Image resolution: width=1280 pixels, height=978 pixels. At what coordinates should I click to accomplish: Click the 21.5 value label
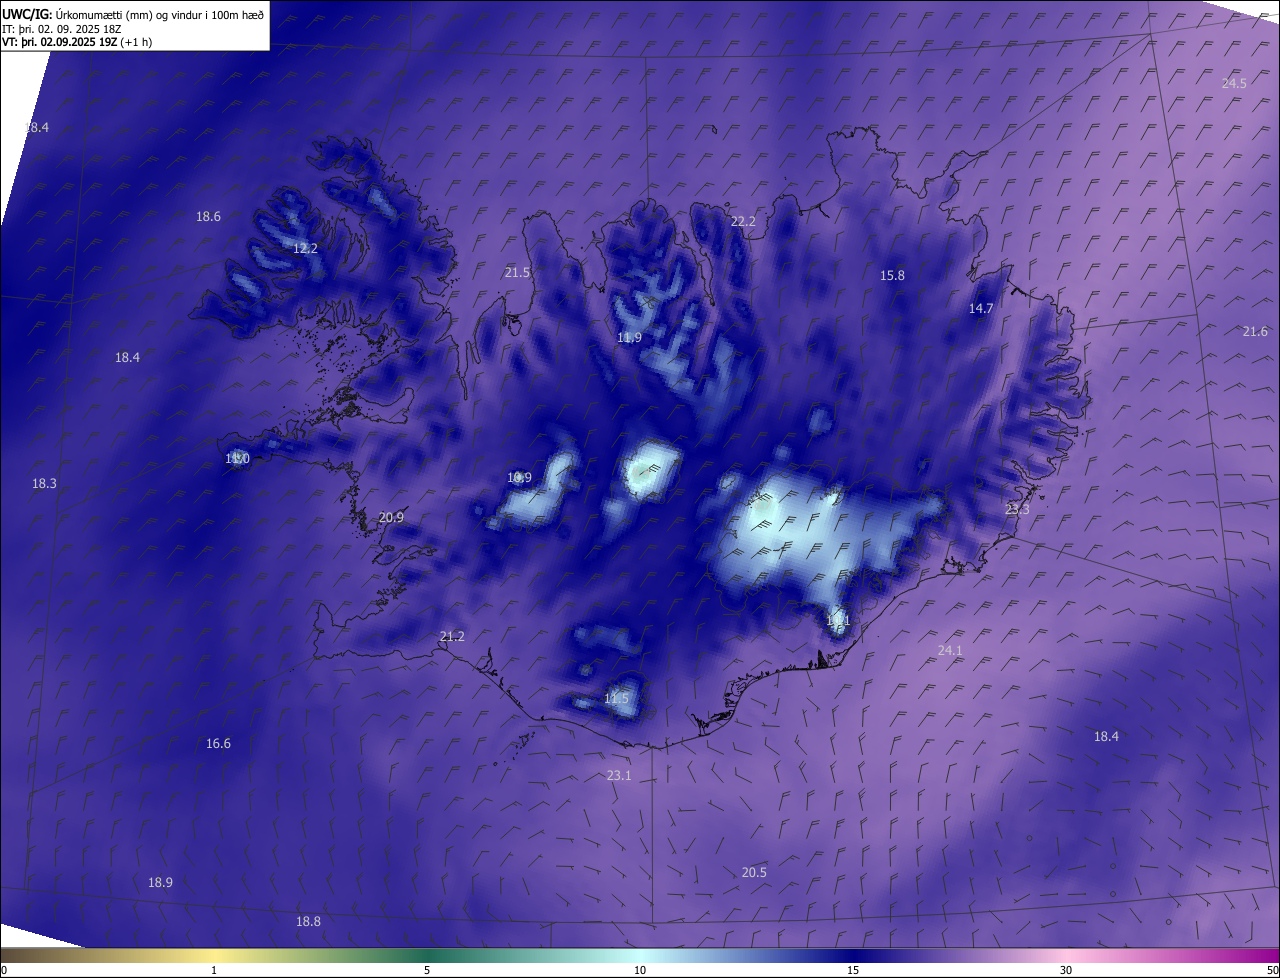pos(517,272)
